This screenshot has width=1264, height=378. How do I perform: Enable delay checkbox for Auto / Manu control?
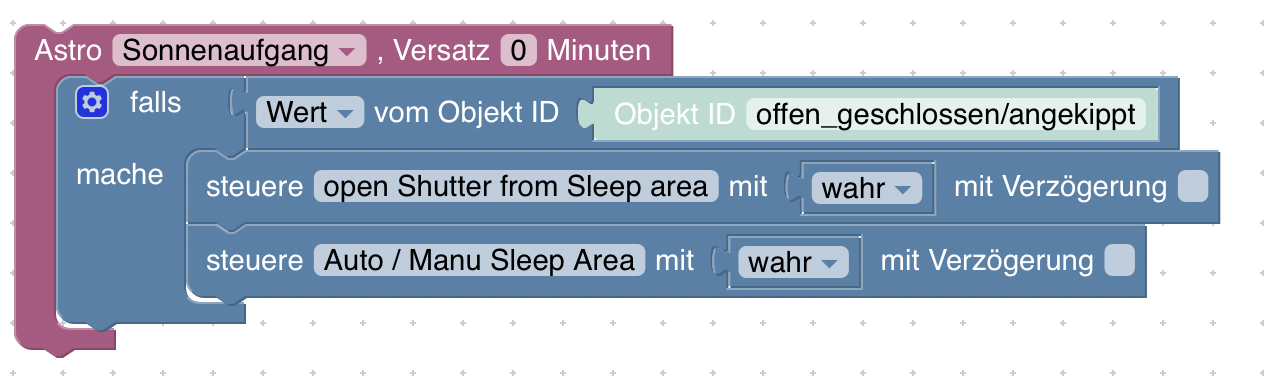point(1119,261)
